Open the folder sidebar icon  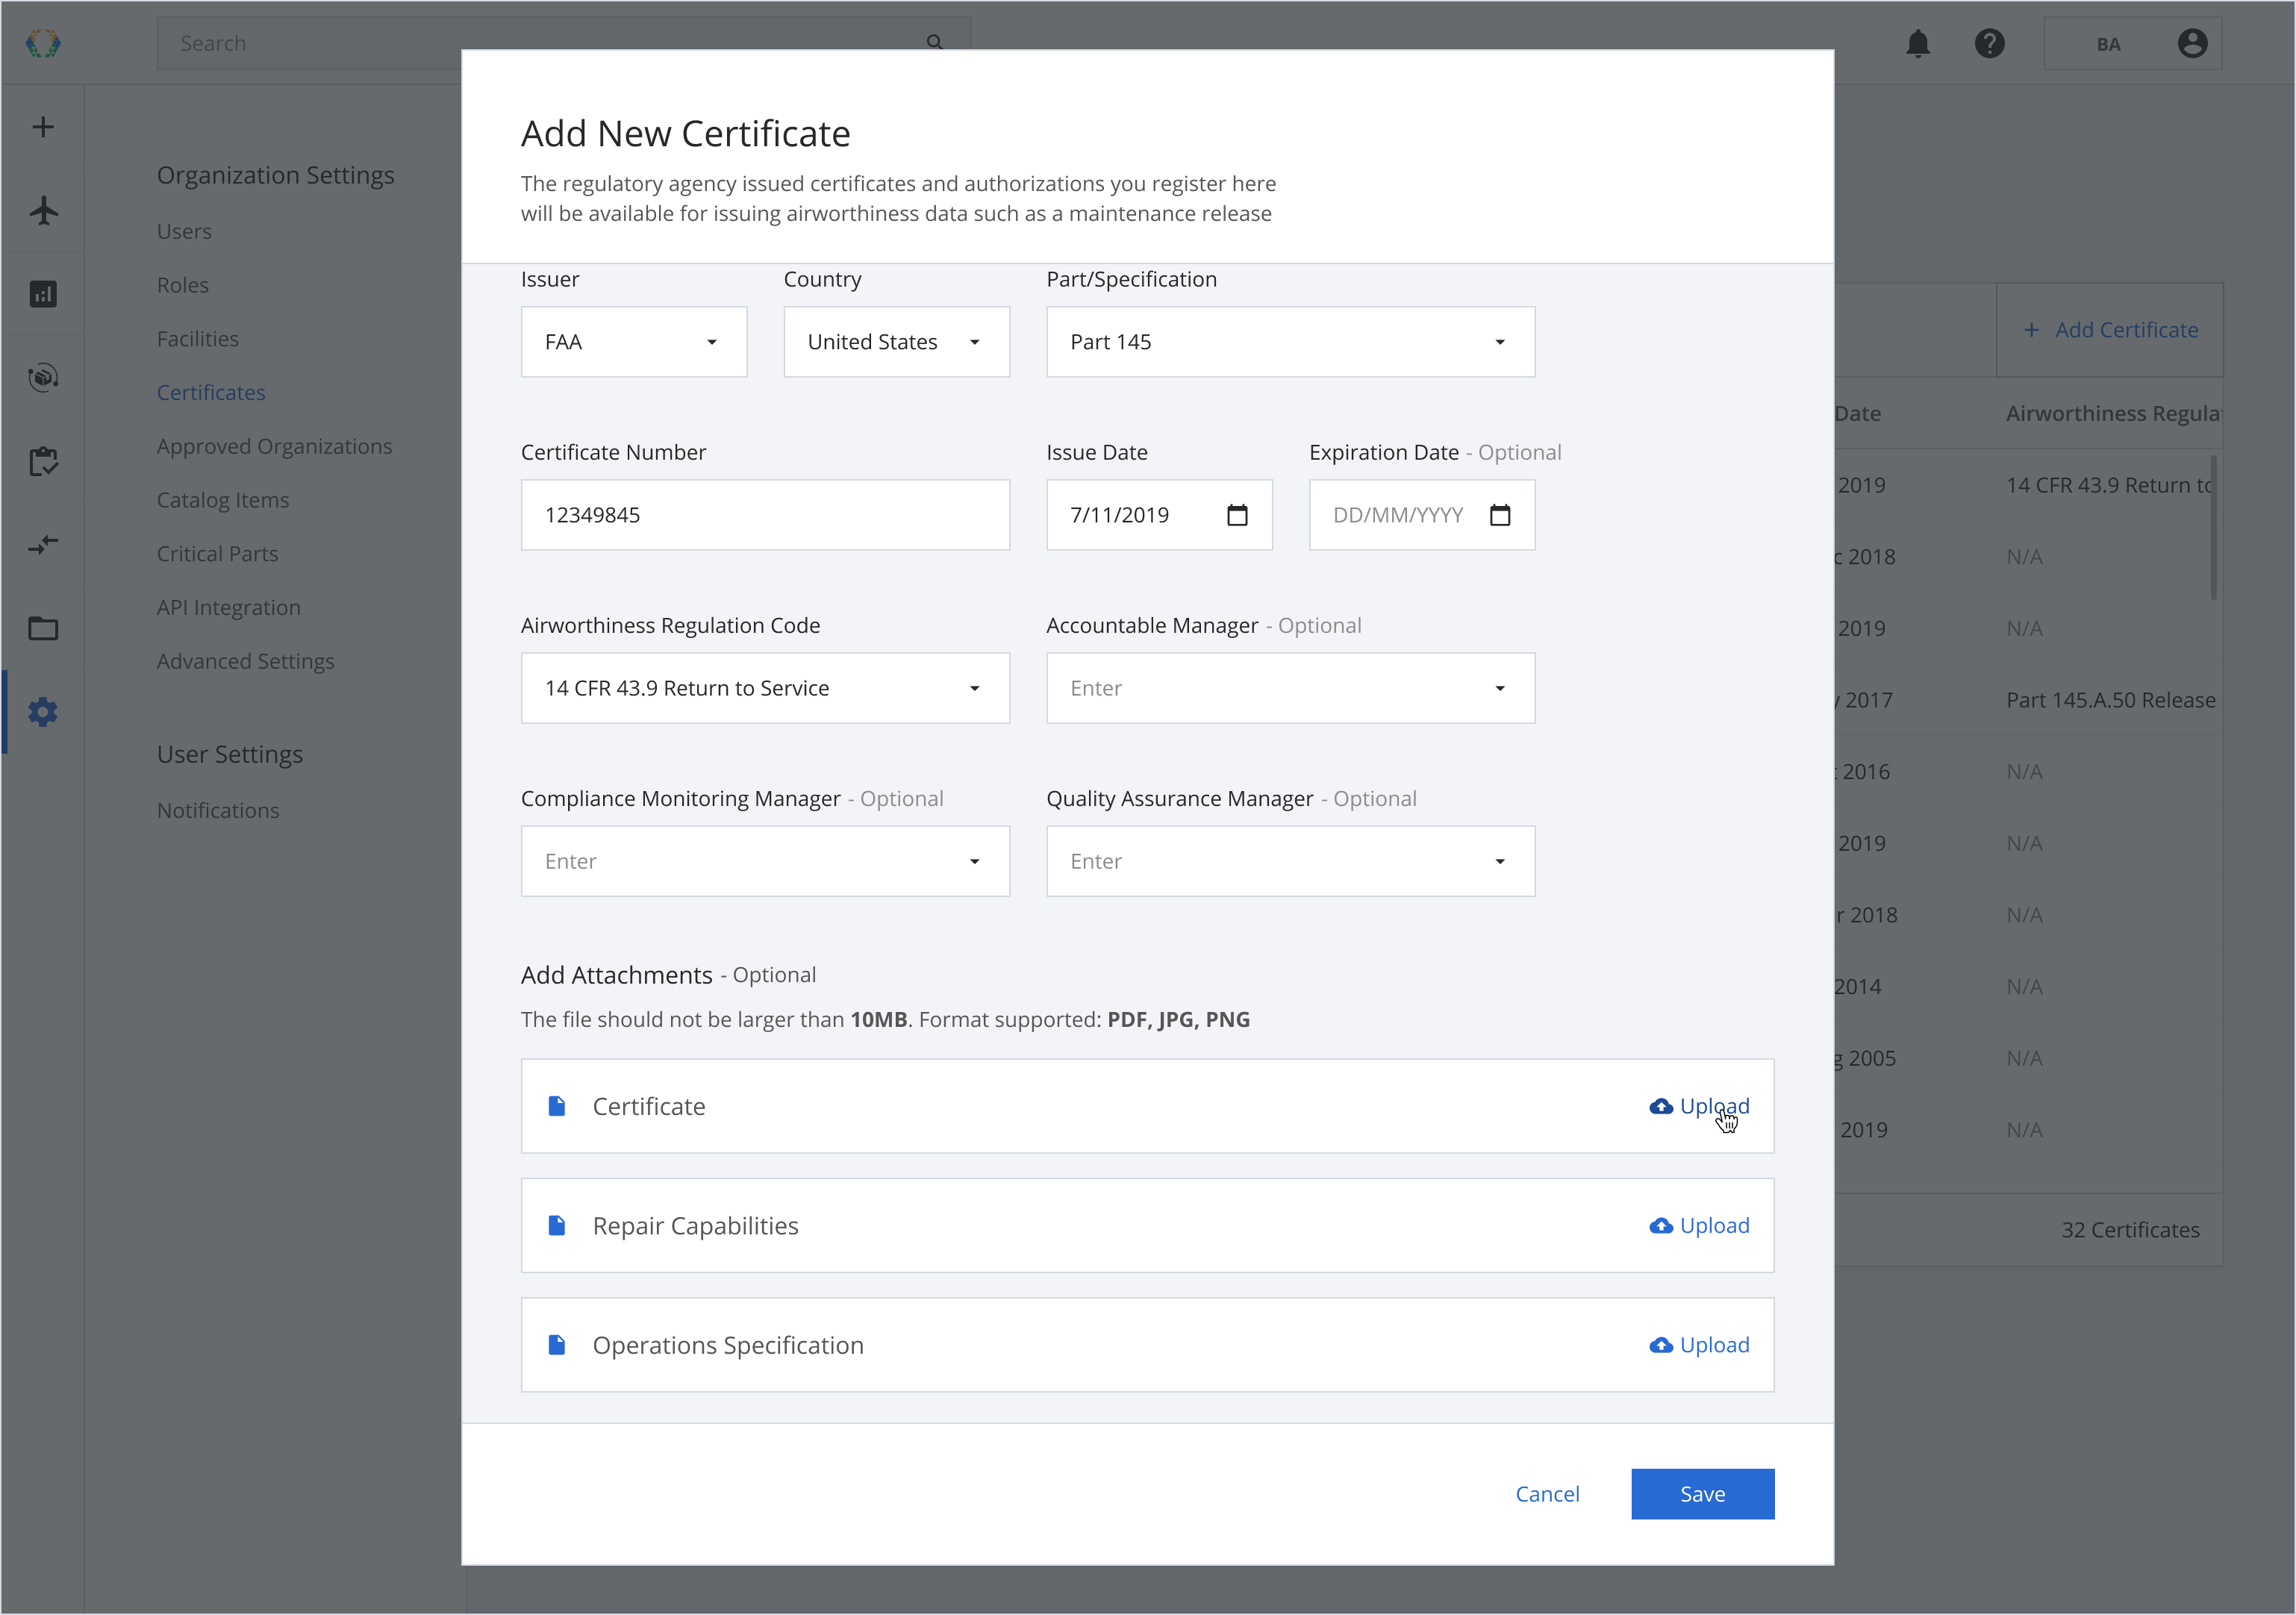[43, 628]
